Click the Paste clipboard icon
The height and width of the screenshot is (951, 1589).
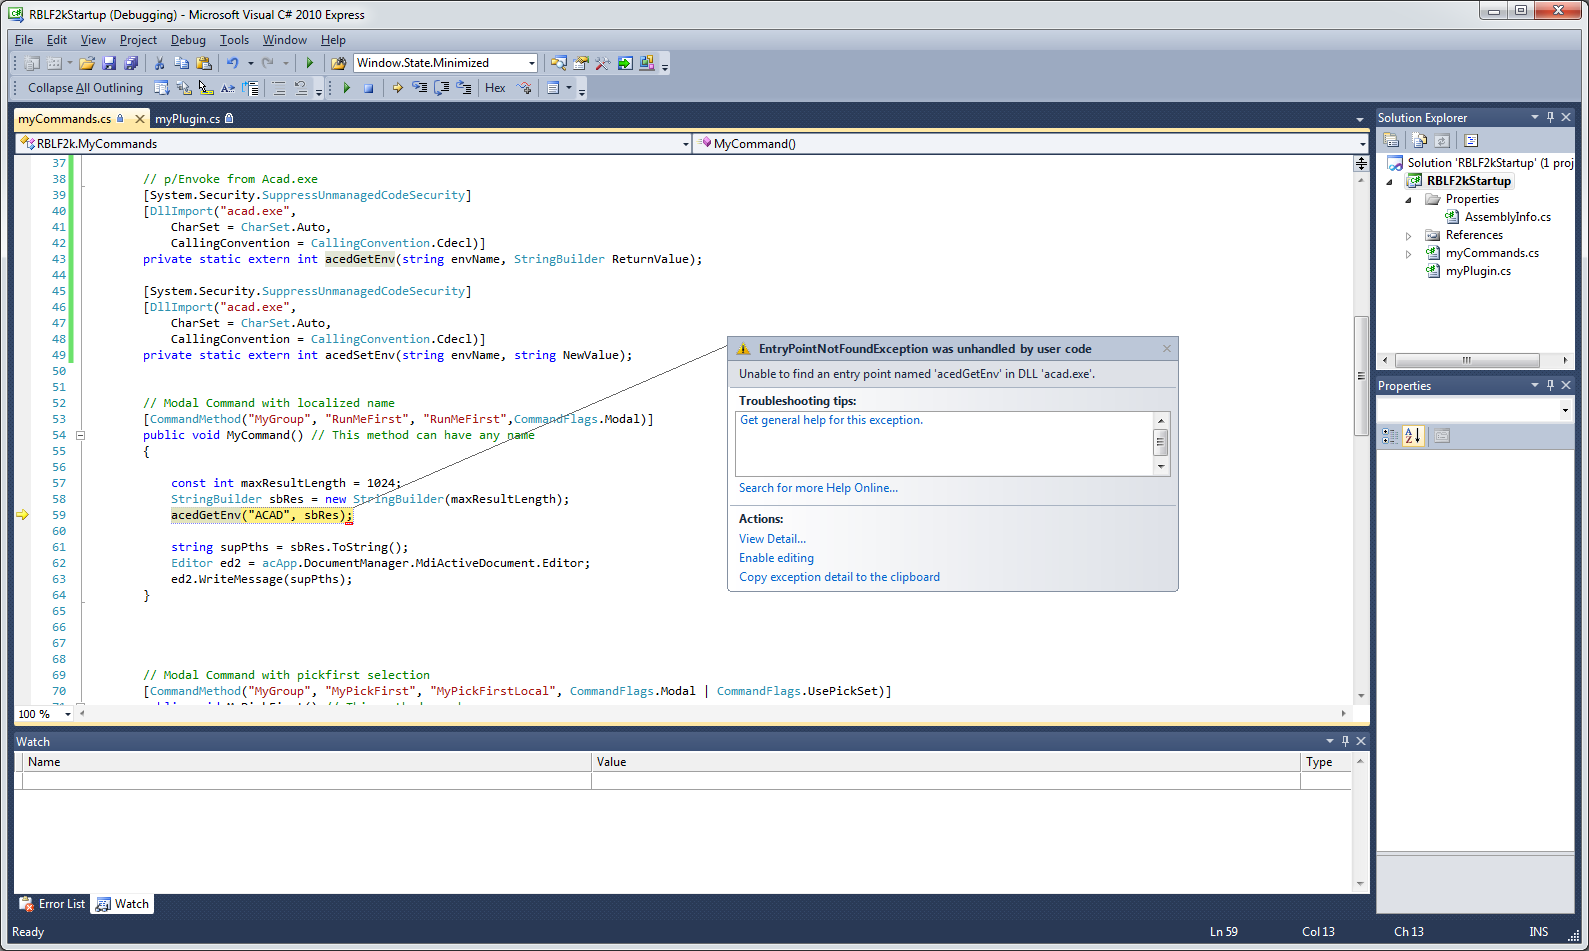(x=204, y=63)
